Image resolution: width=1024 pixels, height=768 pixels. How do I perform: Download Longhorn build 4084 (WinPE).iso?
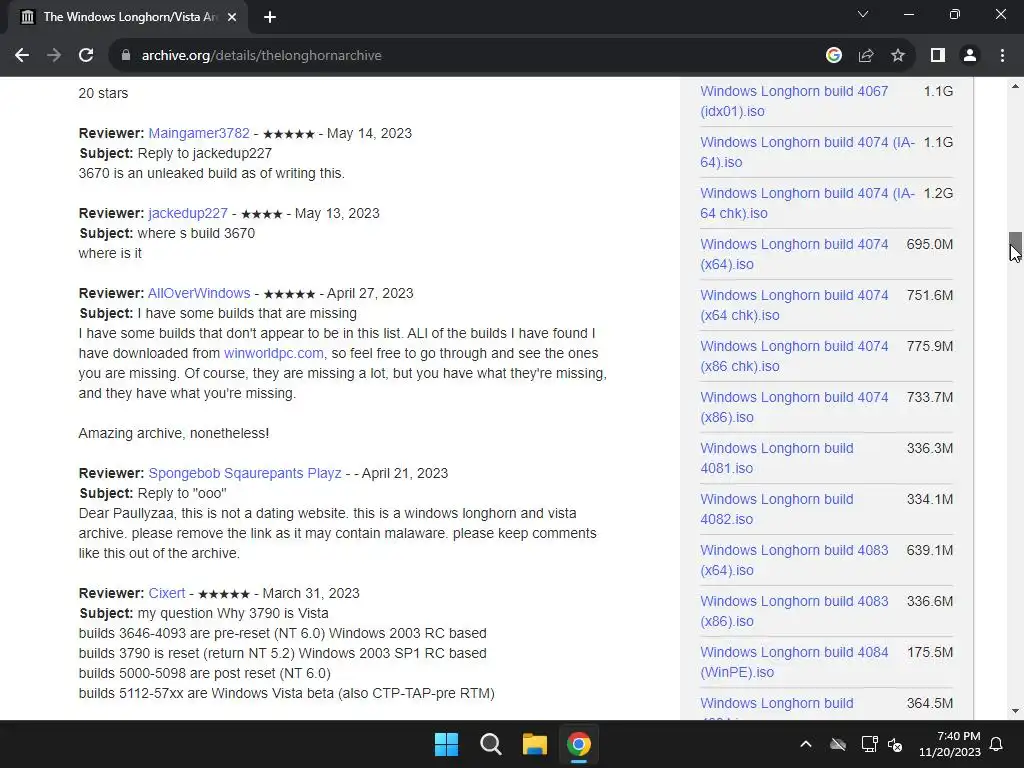click(794, 662)
